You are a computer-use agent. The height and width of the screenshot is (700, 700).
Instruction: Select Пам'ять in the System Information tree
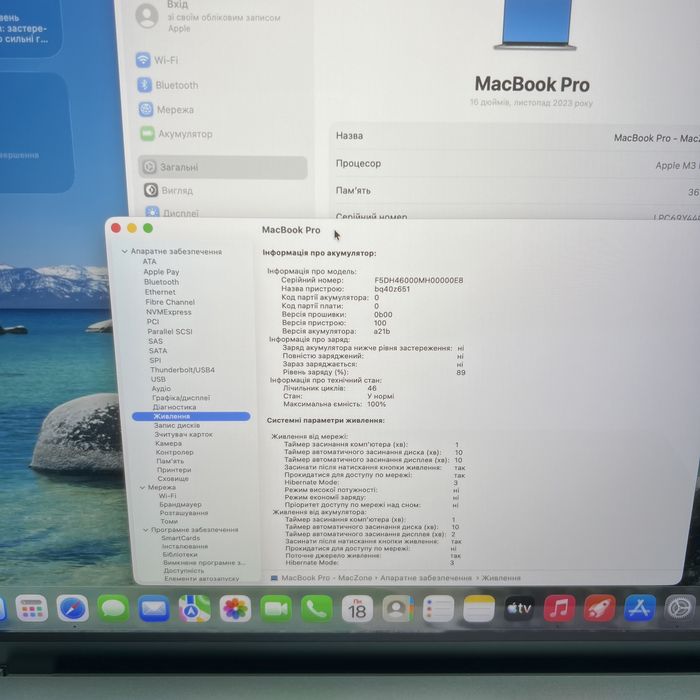coord(170,461)
